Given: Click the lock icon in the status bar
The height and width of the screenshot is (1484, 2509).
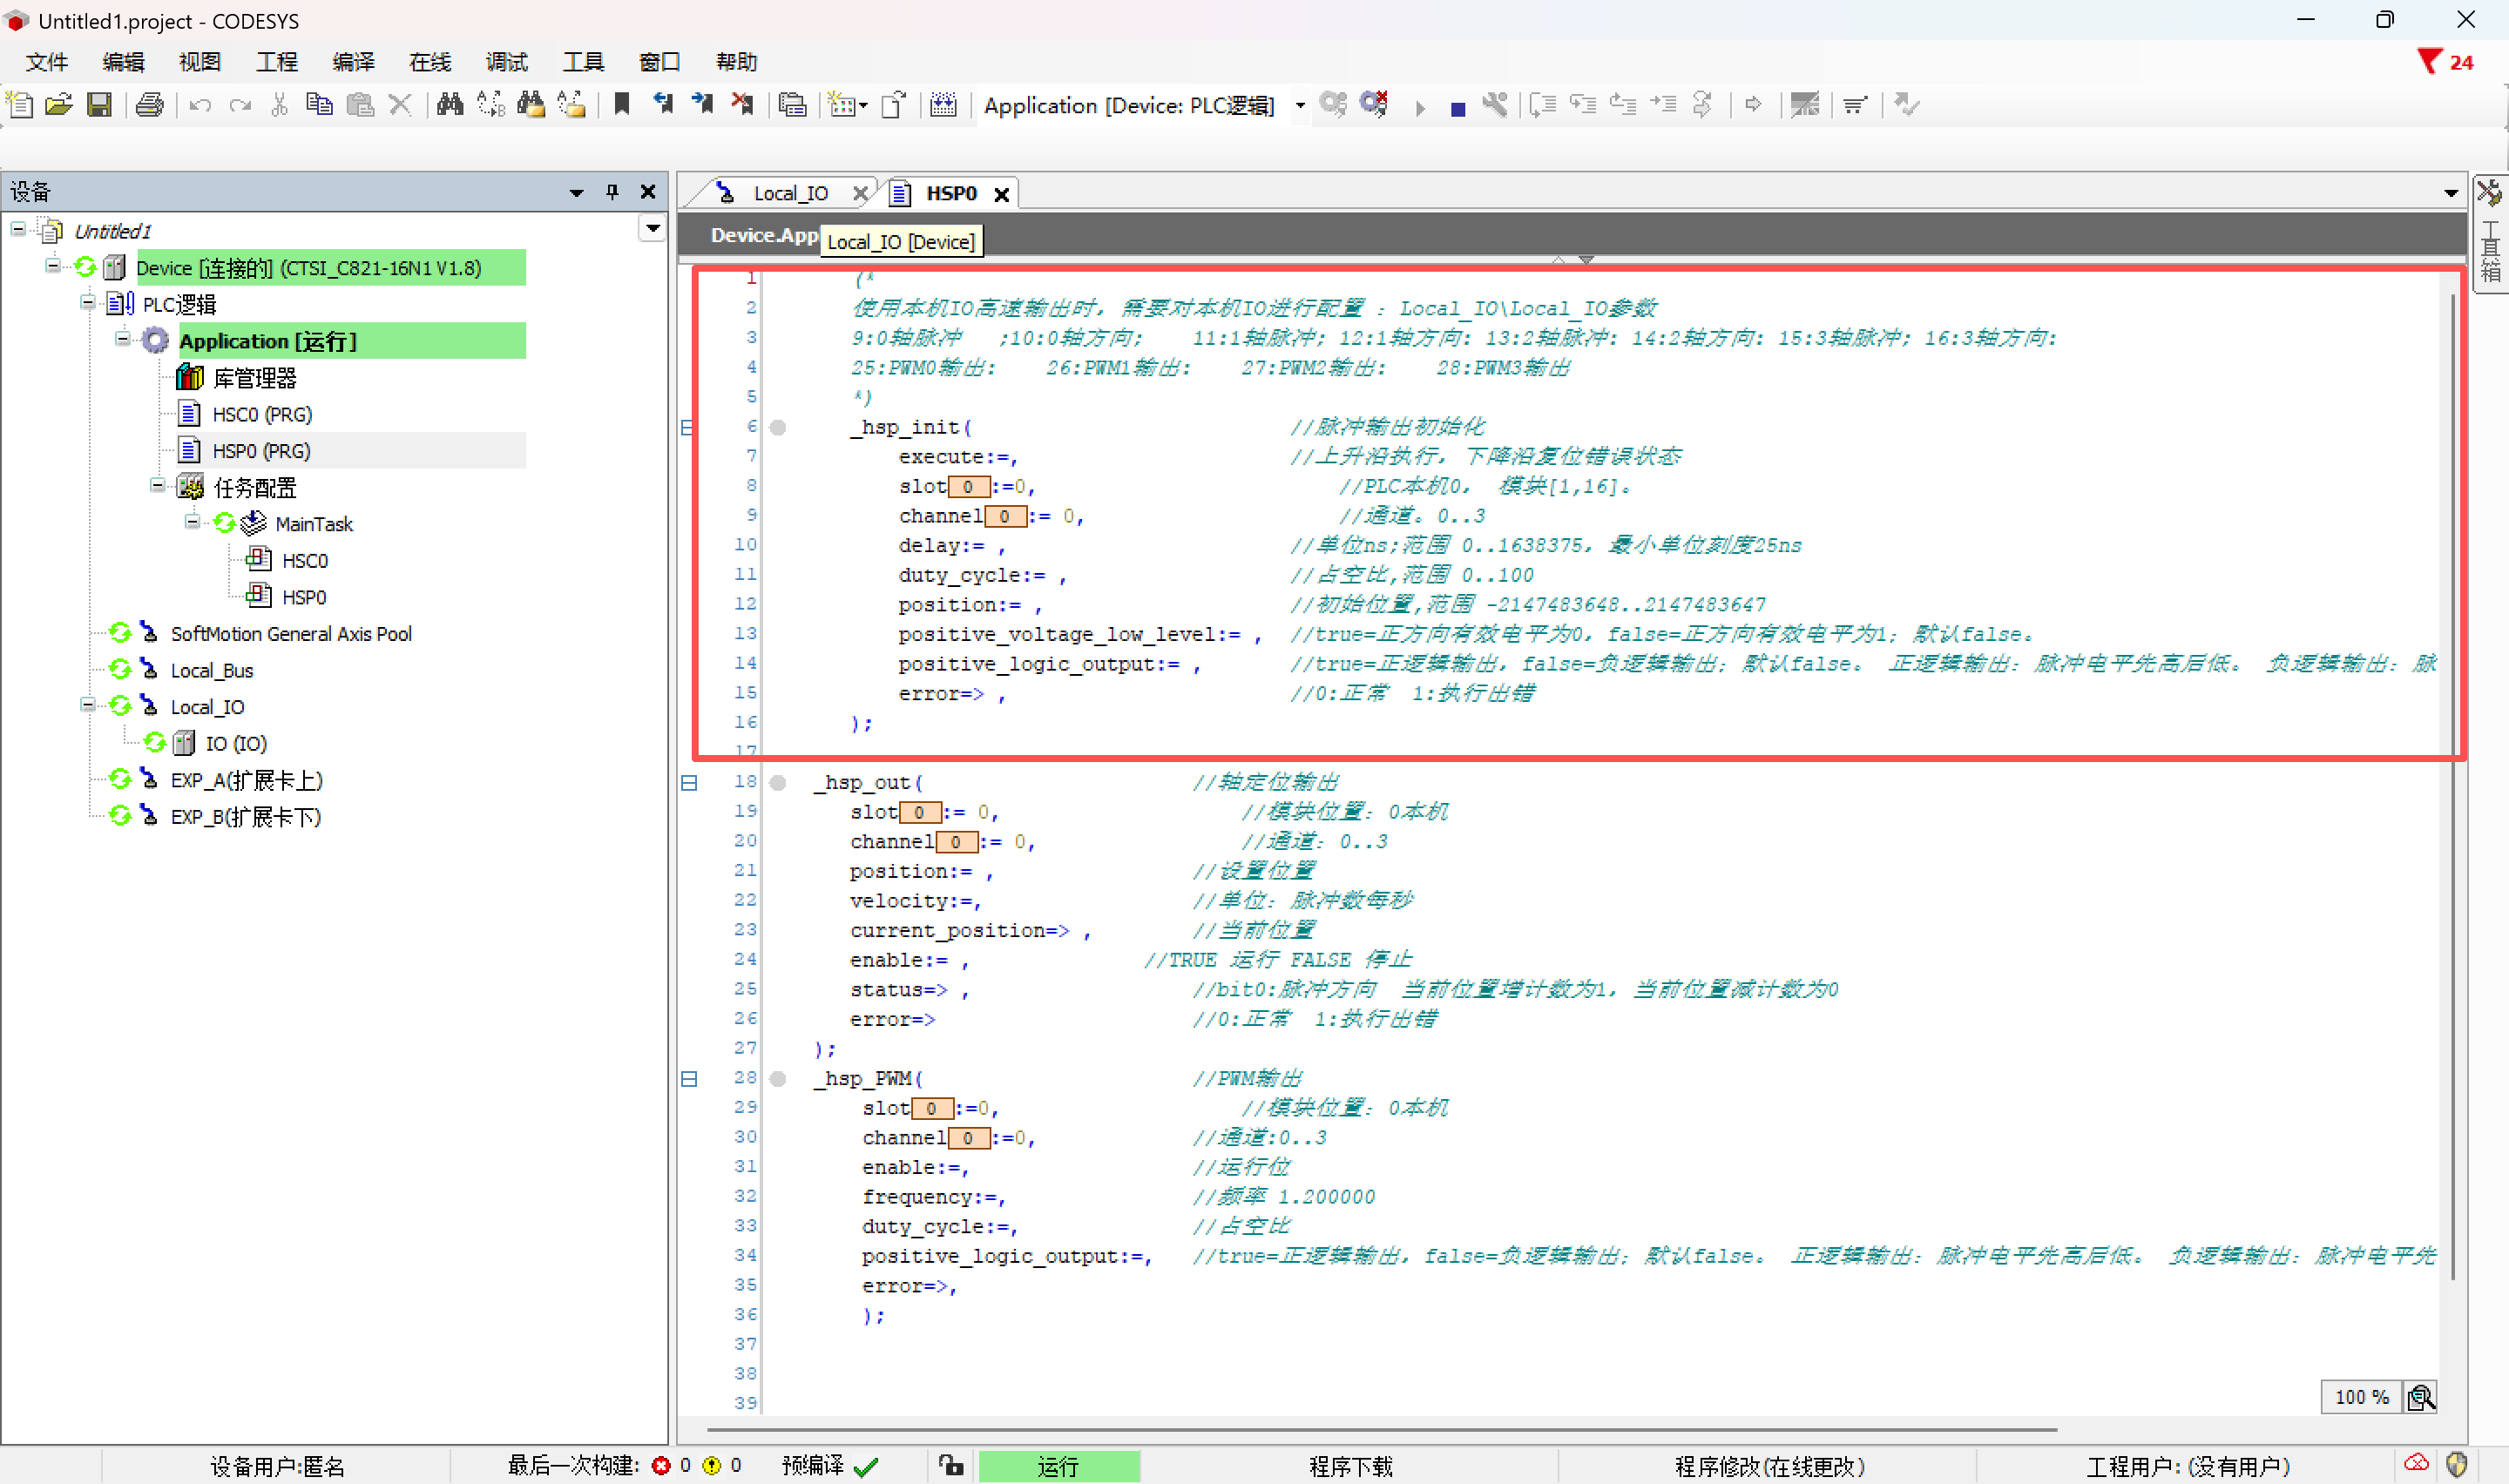Looking at the screenshot, I should (951, 1466).
